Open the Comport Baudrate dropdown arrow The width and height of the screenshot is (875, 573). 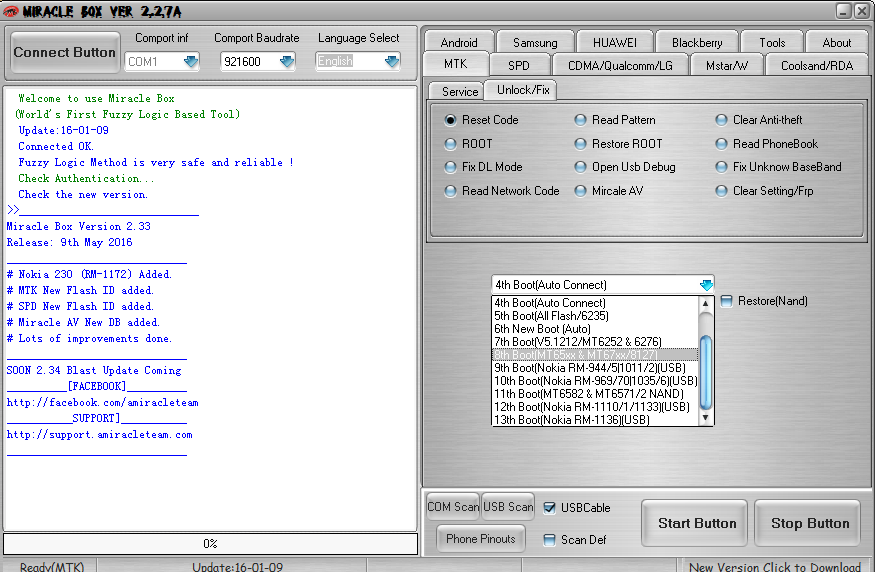[287, 61]
